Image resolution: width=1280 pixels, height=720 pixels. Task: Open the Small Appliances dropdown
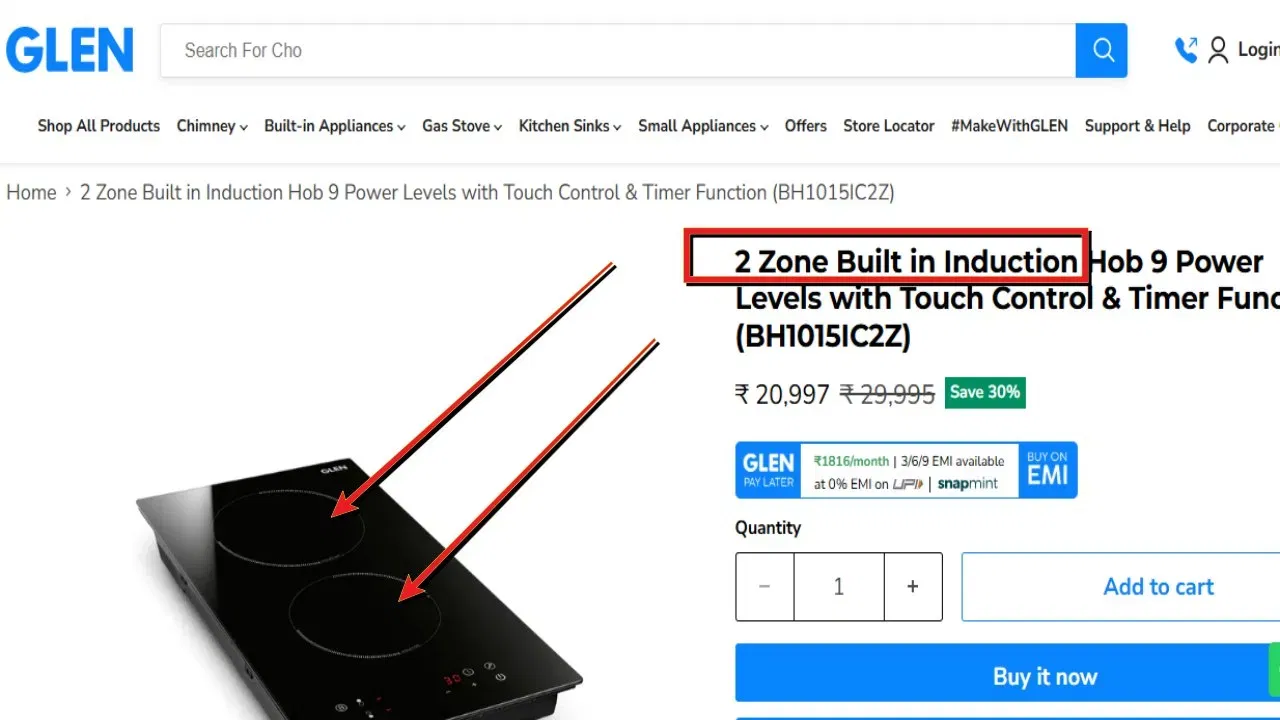pyautogui.click(x=703, y=126)
